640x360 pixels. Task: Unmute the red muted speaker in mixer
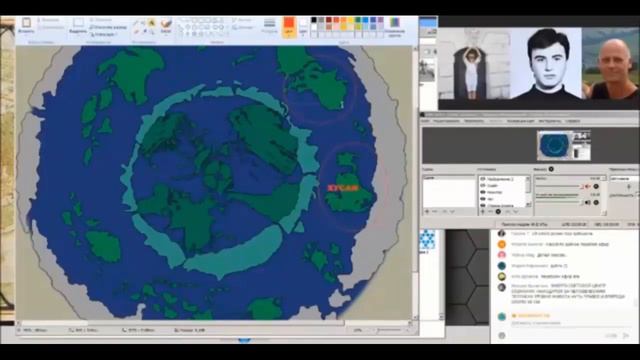tap(587, 186)
